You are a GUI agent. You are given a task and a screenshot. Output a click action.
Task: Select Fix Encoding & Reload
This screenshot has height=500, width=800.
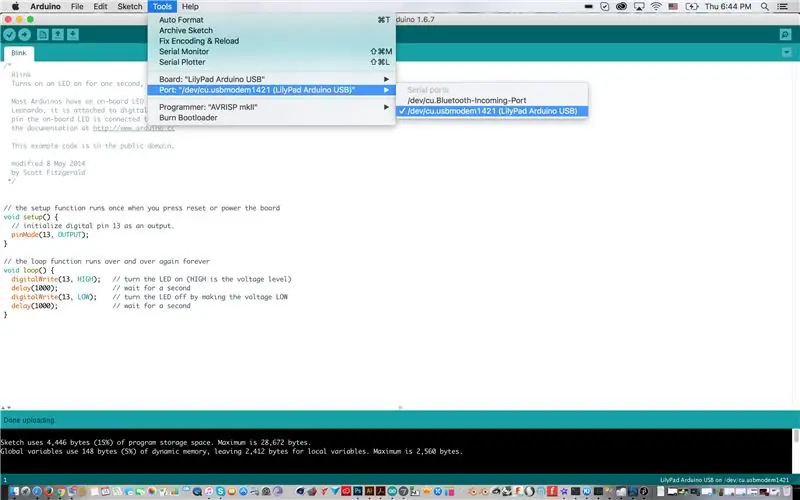click(271, 41)
